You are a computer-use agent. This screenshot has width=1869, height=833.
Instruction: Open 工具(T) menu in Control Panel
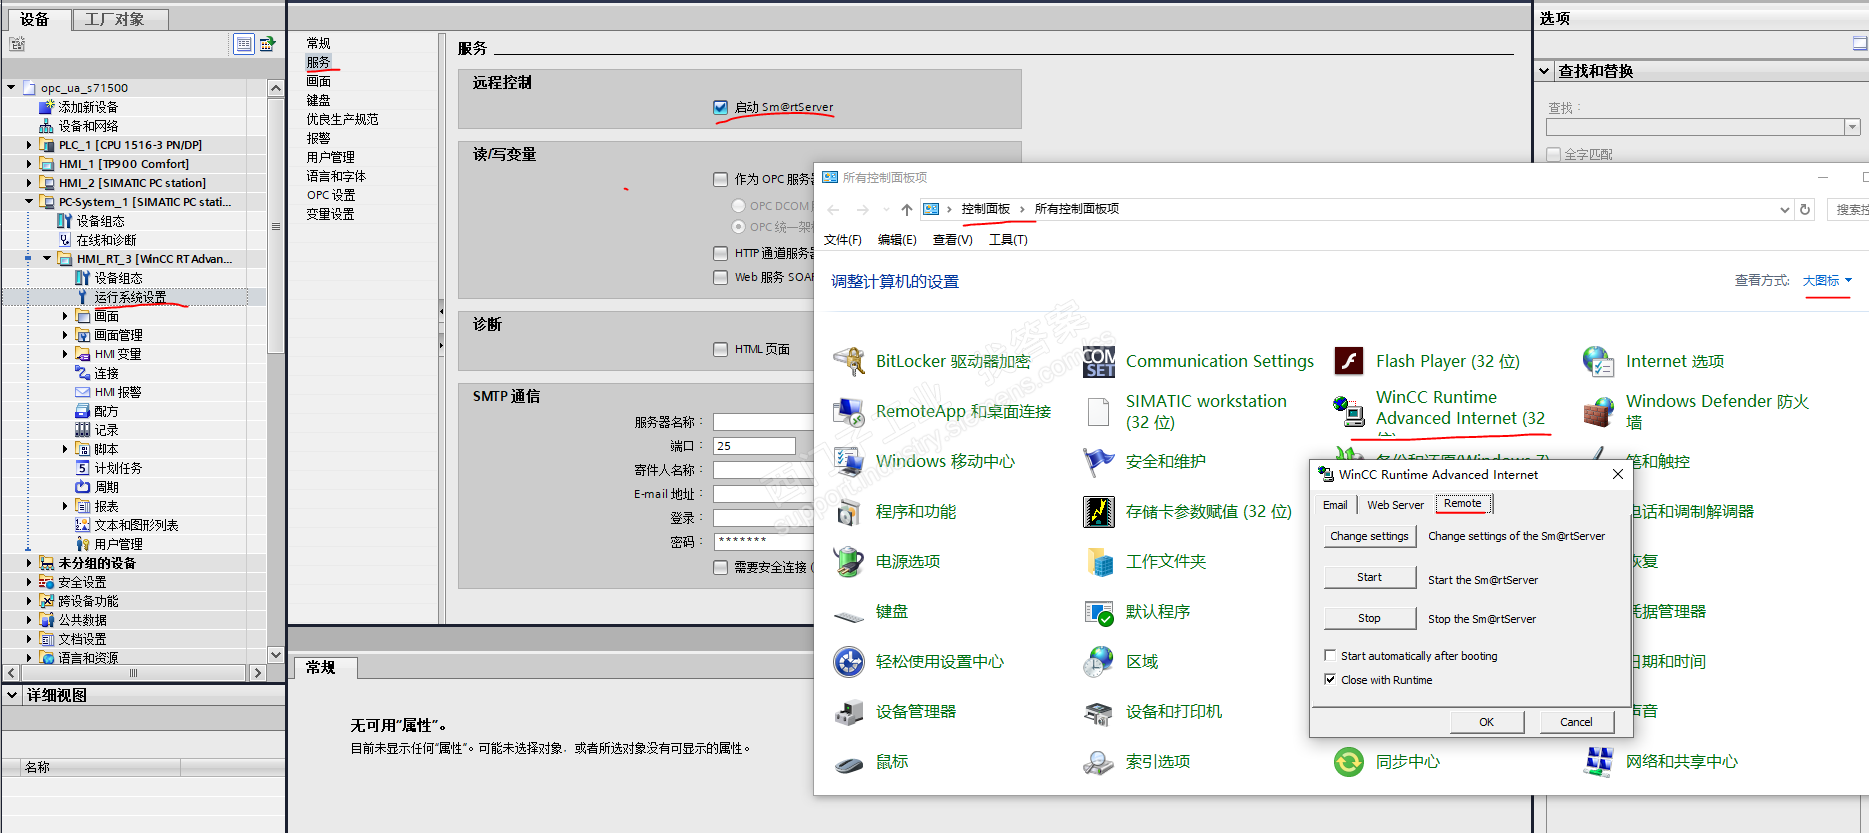pos(1008,240)
